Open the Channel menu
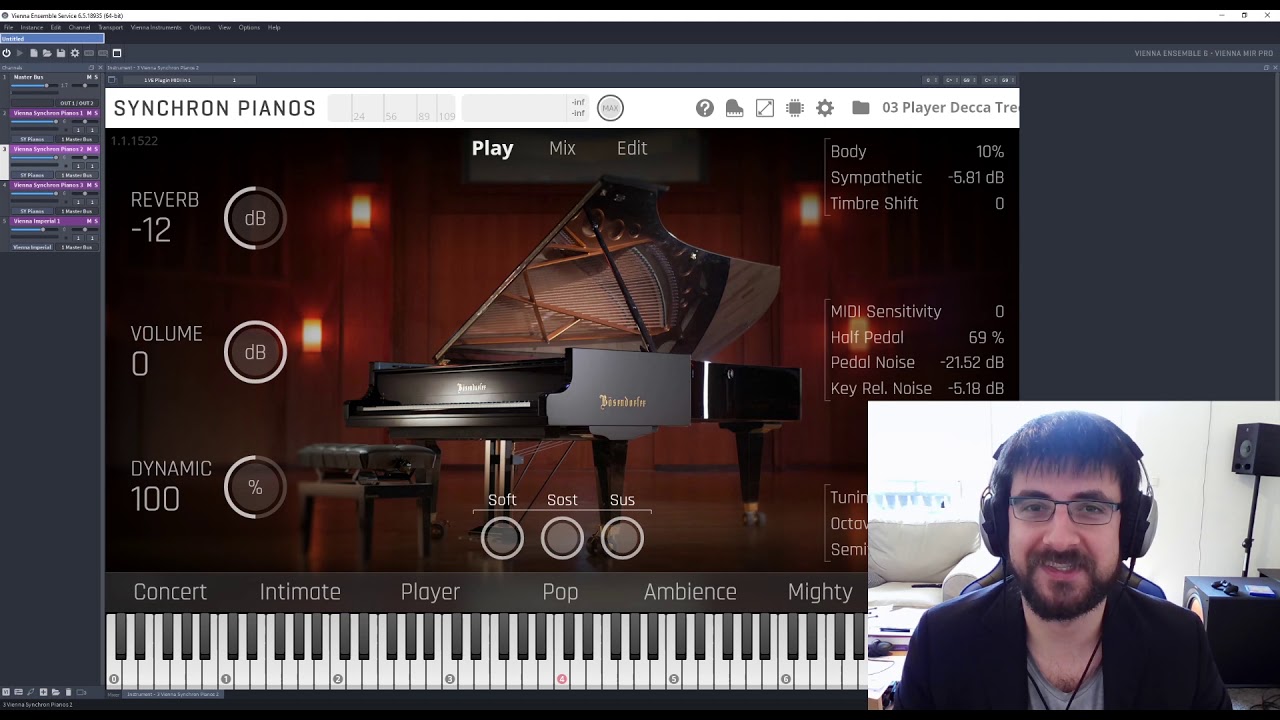1280x720 pixels. pyautogui.click(x=79, y=27)
